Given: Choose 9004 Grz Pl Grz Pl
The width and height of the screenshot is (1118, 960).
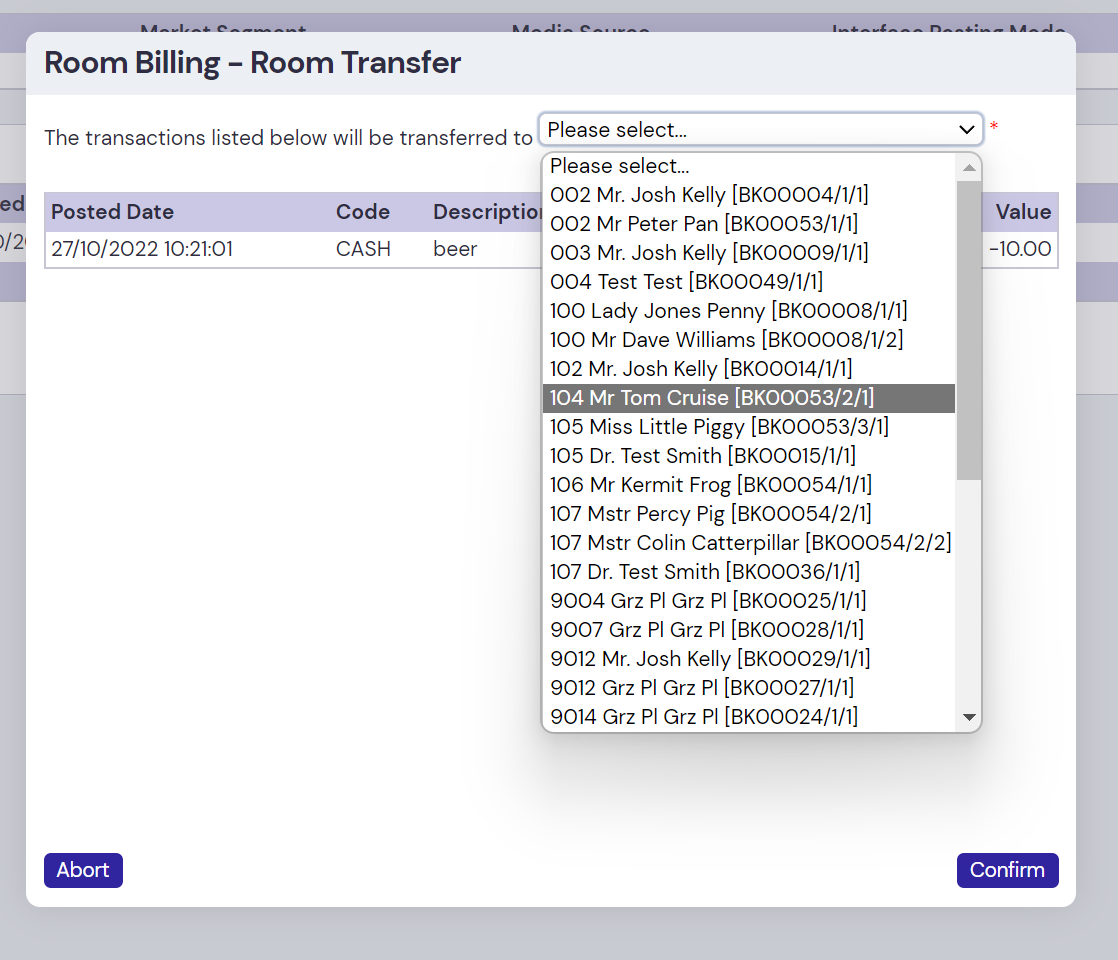Looking at the screenshot, I should (x=707, y=601).
